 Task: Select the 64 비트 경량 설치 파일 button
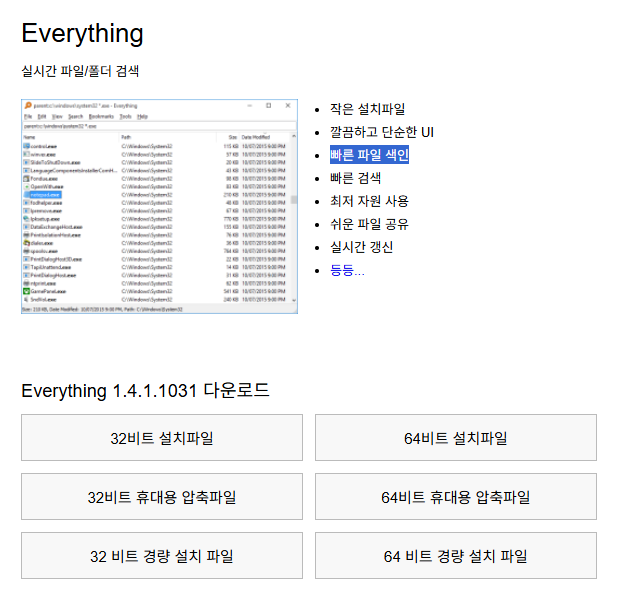point(455,556)
